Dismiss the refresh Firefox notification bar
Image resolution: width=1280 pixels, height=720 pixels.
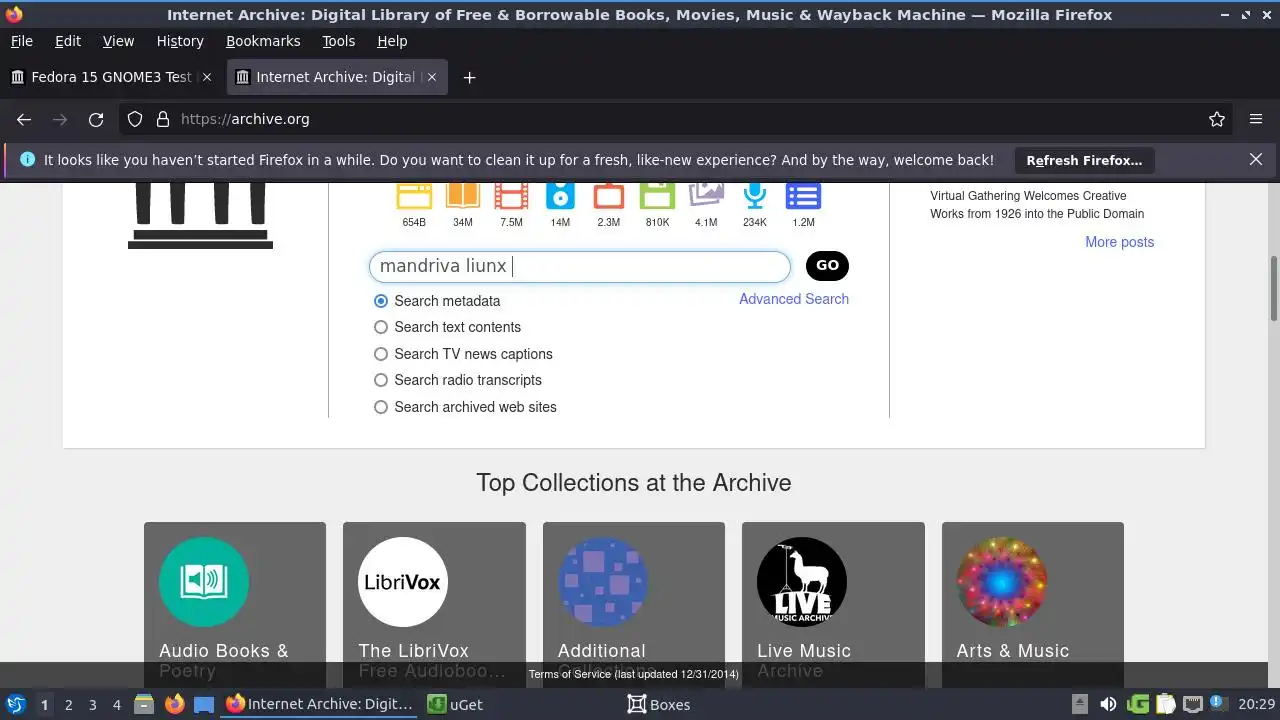coord(1256,159)
